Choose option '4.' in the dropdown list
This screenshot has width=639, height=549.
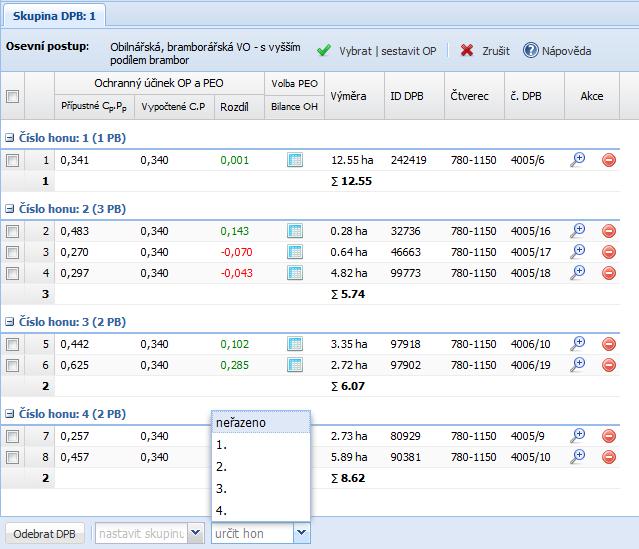tap(261, 510)
